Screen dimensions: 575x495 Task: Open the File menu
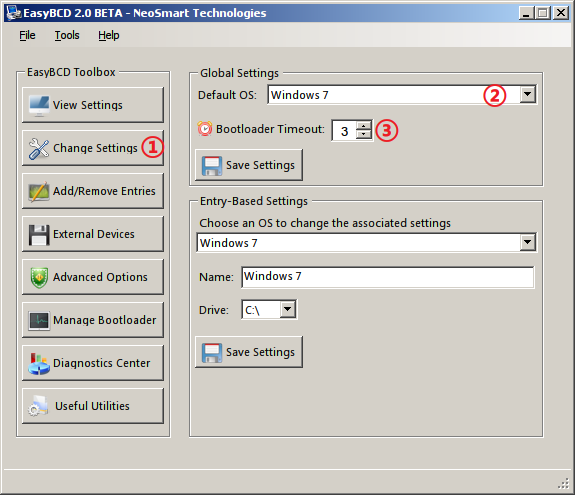pos(27,35)
